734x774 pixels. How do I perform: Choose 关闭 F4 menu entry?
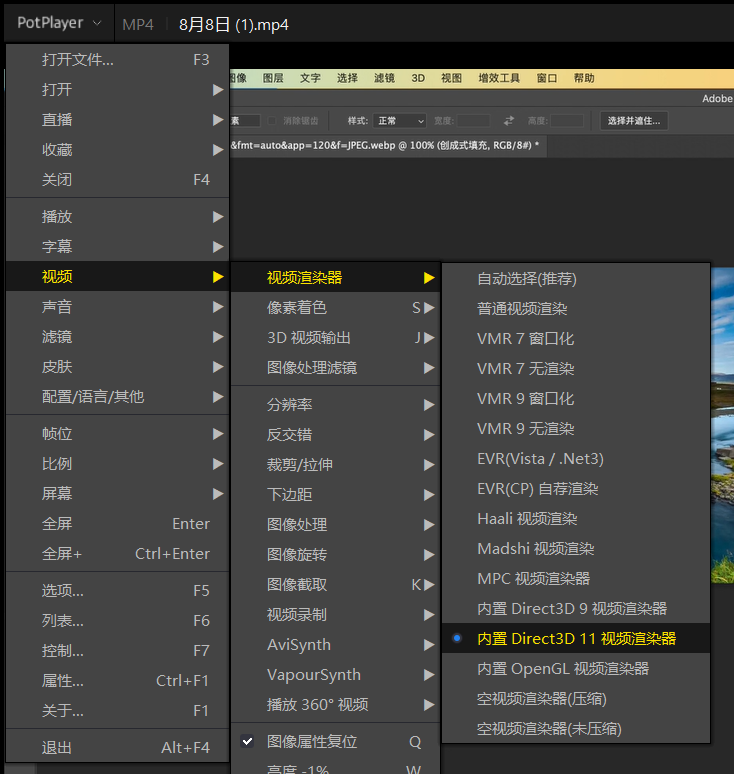coord(117,180)
